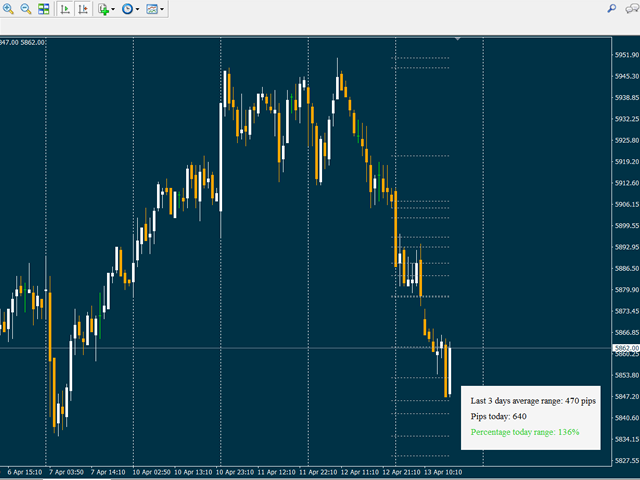This screenshot has width=640, height=480.
Task: Click the 5951.90 price scale label
Action: pos(626,55)
